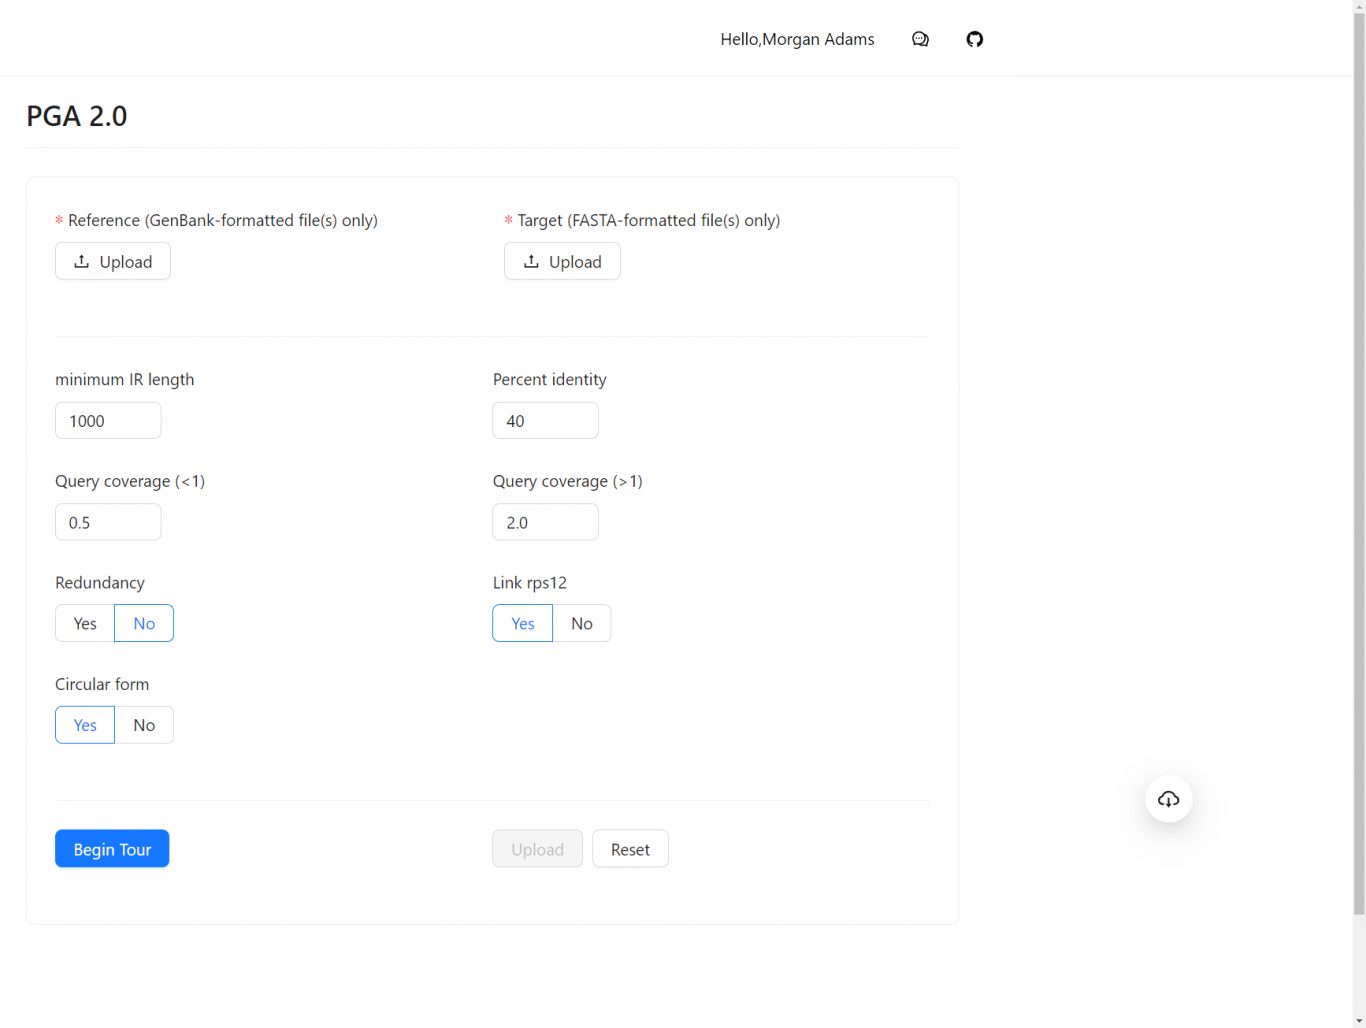The height and width of the screenshot is (1028, 1366).
Task: Set Redundancy to Yes
Action: point(85,623)
